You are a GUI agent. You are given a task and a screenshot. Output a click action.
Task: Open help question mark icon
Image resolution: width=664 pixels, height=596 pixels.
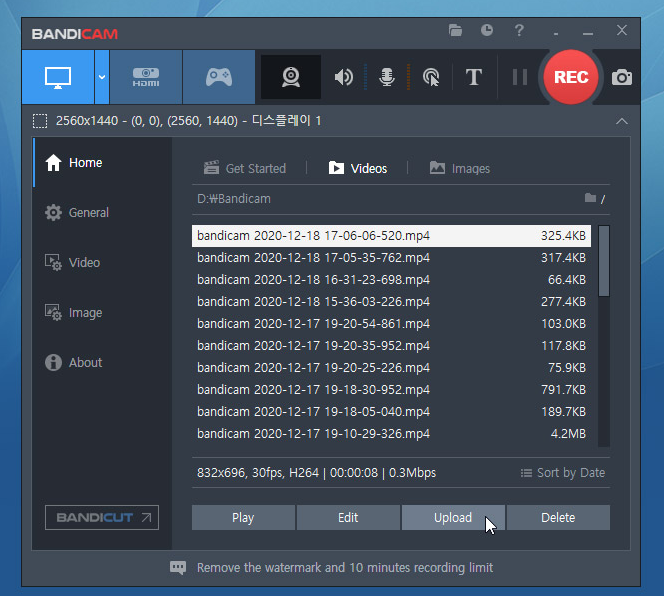[x=519, y=30]
